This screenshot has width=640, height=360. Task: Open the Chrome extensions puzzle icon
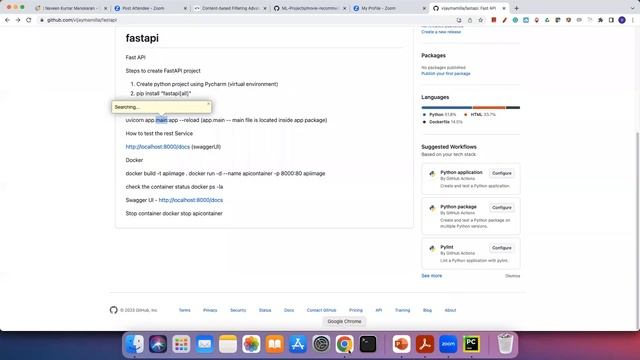pos(600,20)
